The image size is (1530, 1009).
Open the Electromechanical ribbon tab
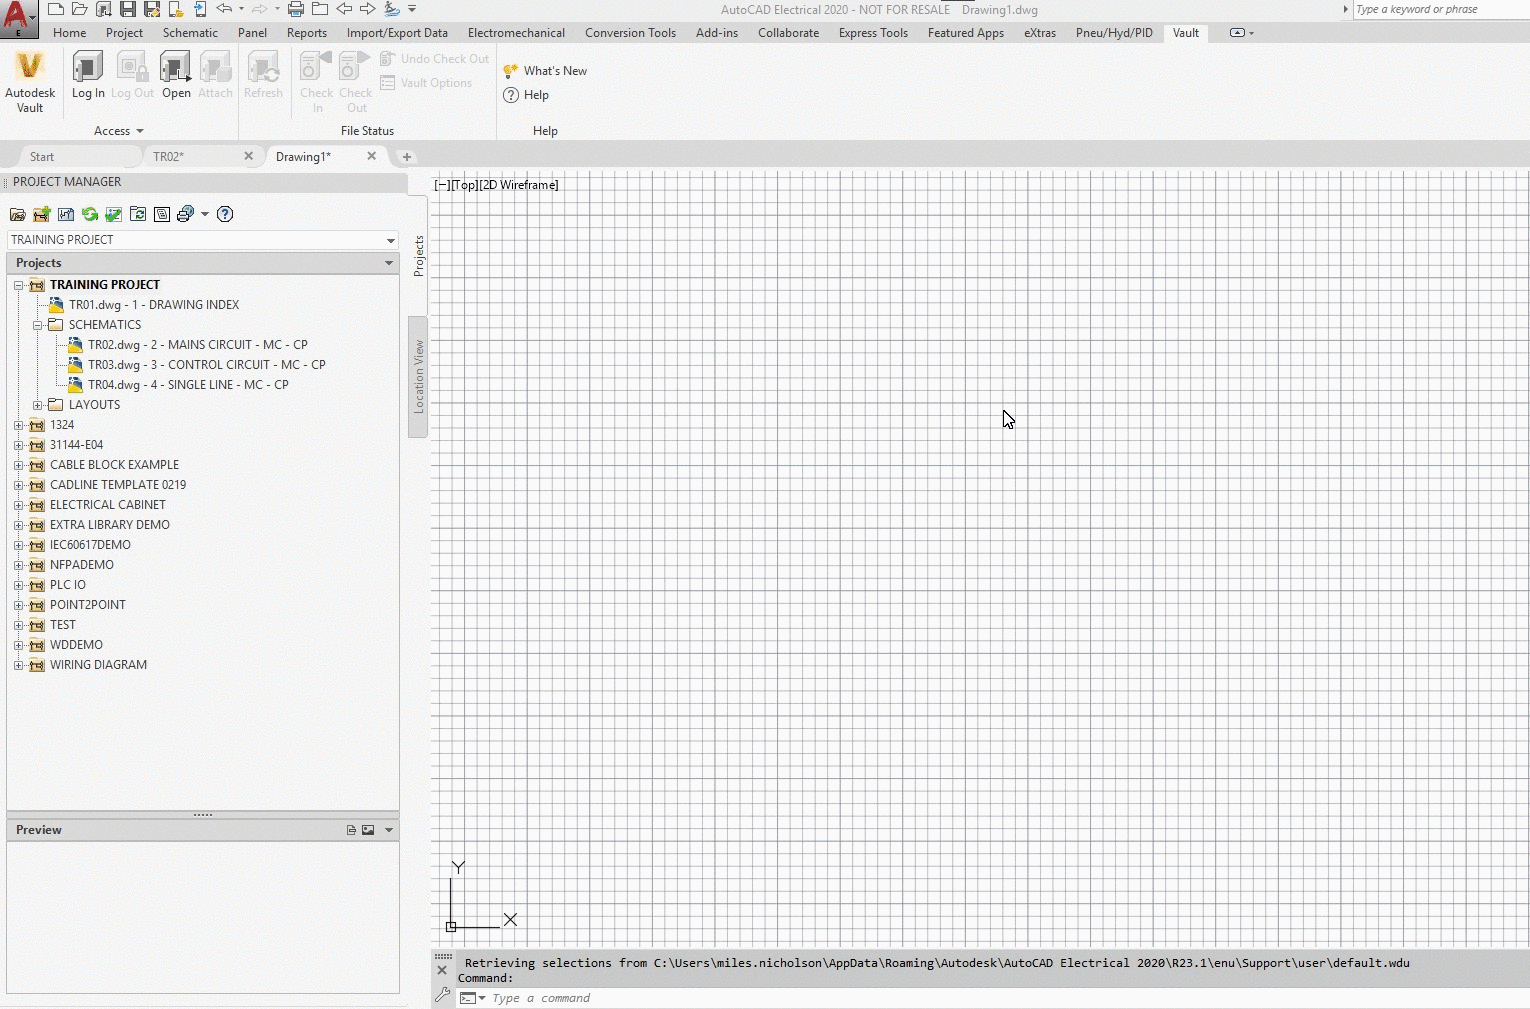pos(516,33)
